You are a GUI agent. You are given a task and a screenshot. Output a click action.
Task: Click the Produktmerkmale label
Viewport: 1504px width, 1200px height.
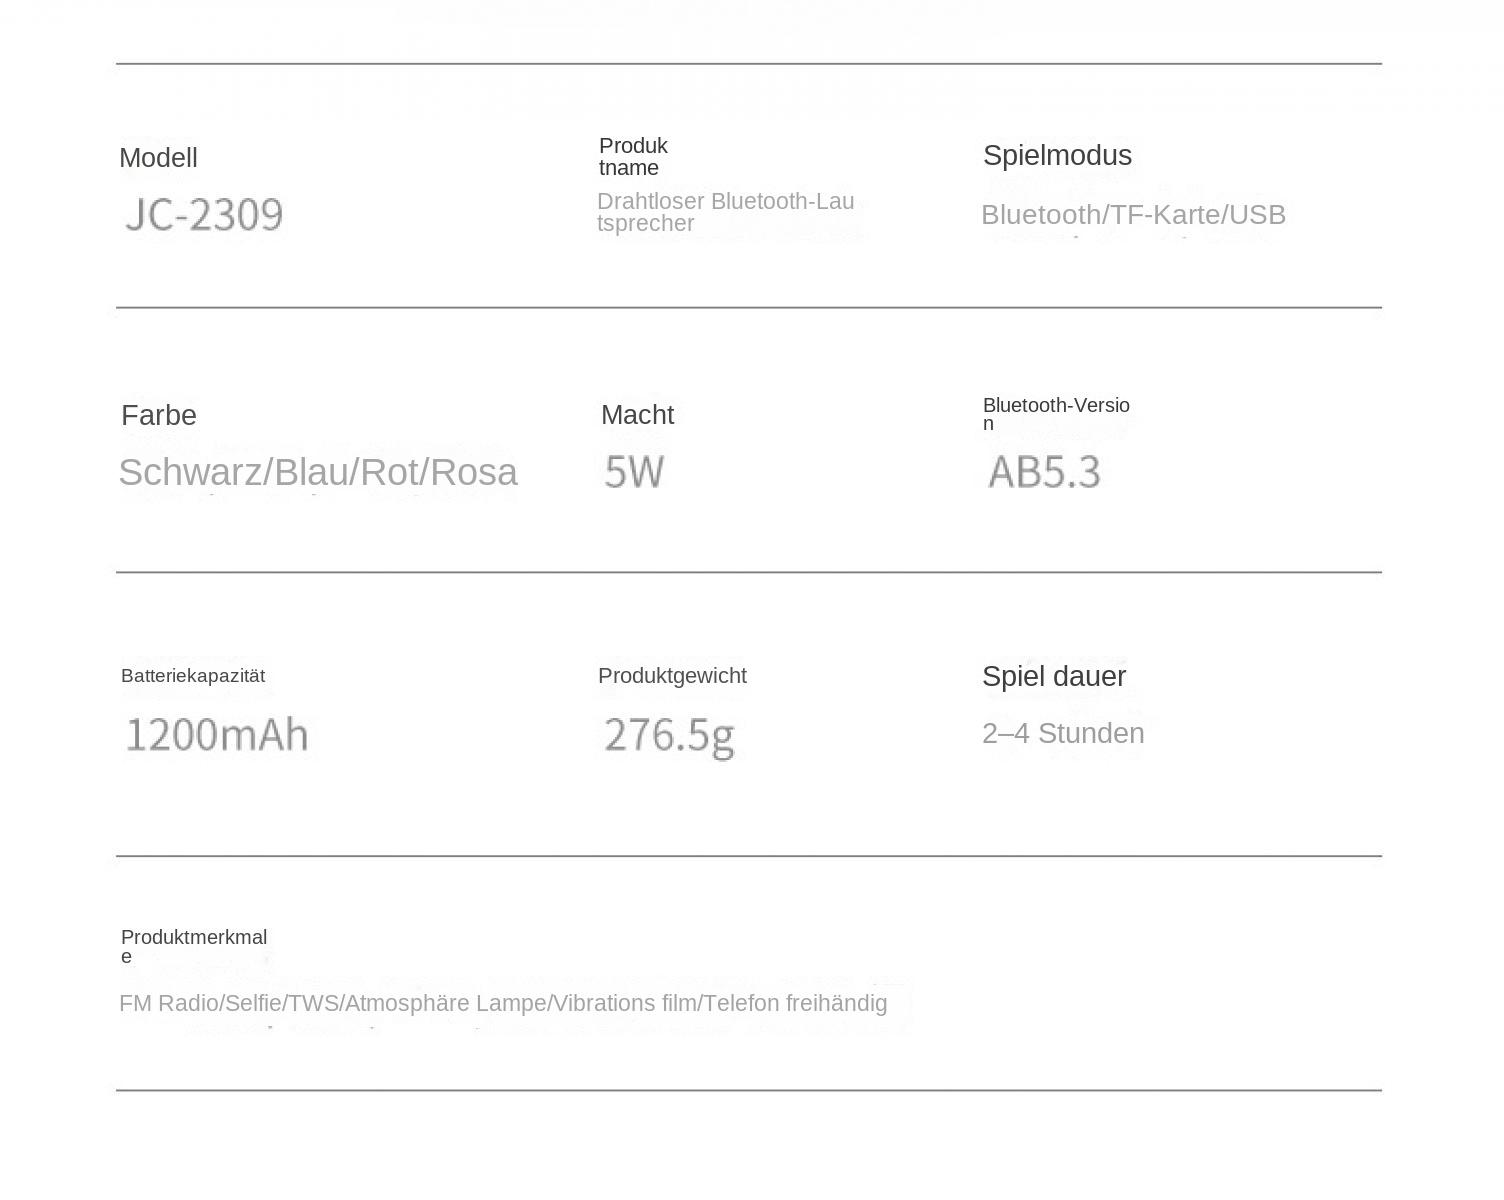point(194,946)
